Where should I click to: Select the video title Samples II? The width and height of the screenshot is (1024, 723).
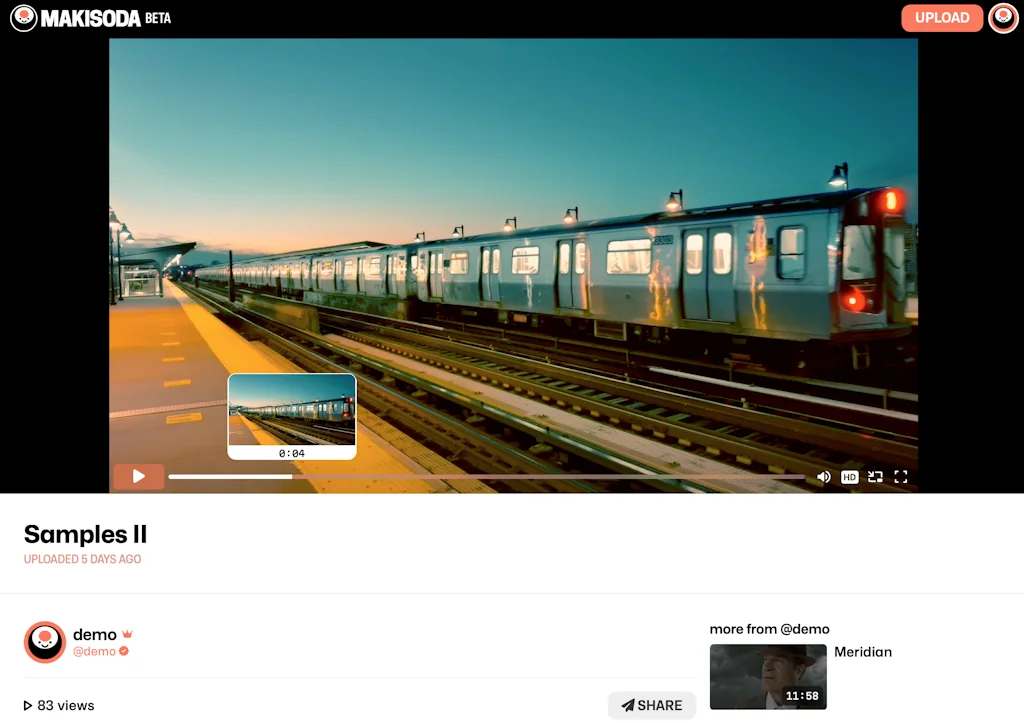[x=85, y=535]
